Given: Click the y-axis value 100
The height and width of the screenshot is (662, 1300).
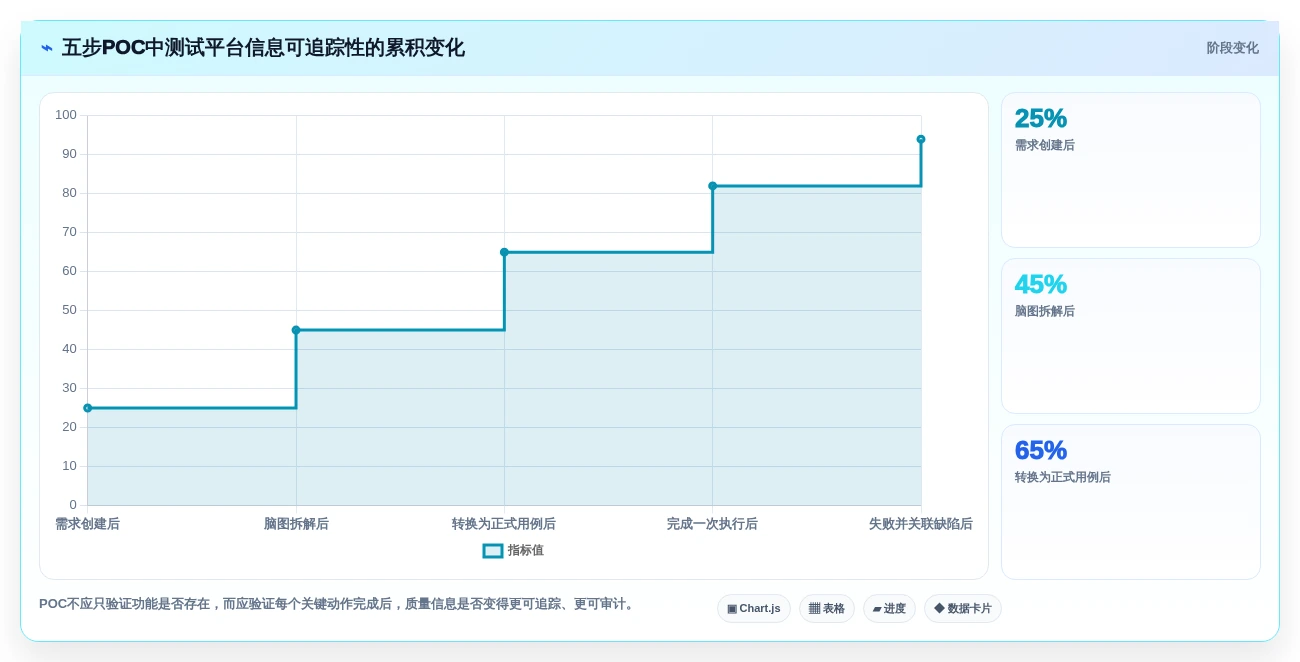Looking at the screenshot, I should [66, 115].
